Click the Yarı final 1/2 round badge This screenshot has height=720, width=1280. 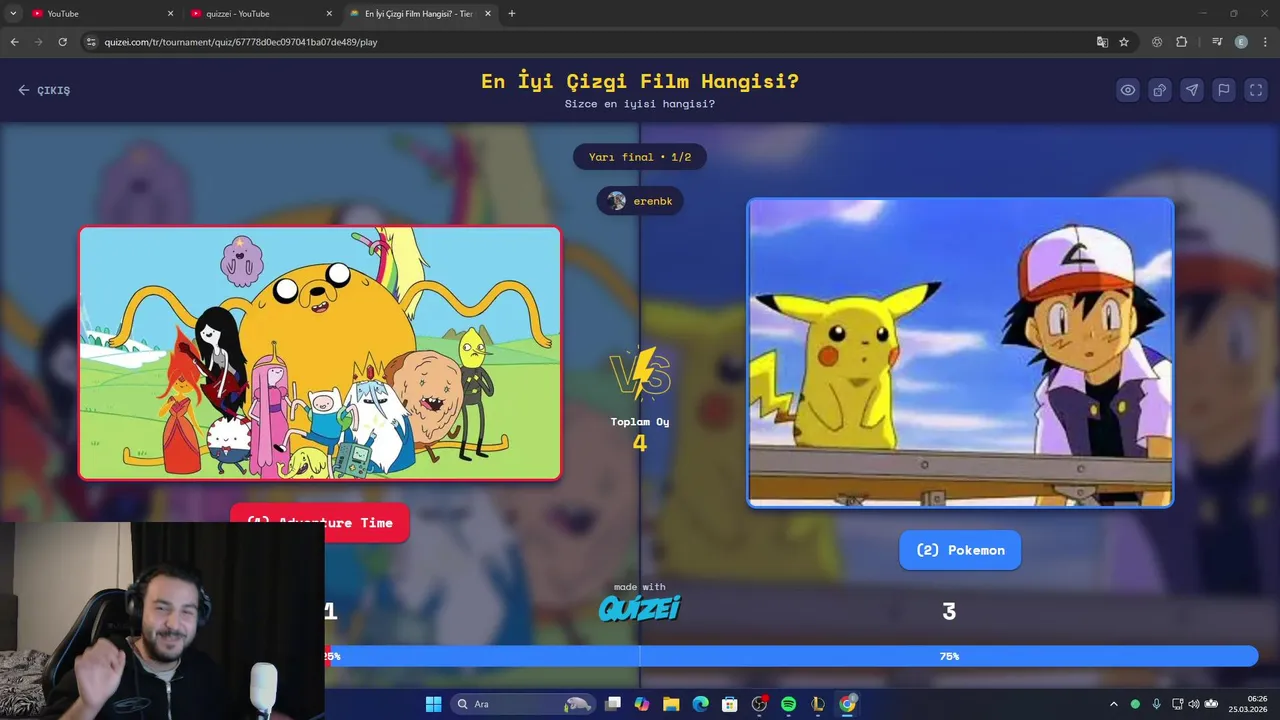pyautogui.click(x=640, y=157)
